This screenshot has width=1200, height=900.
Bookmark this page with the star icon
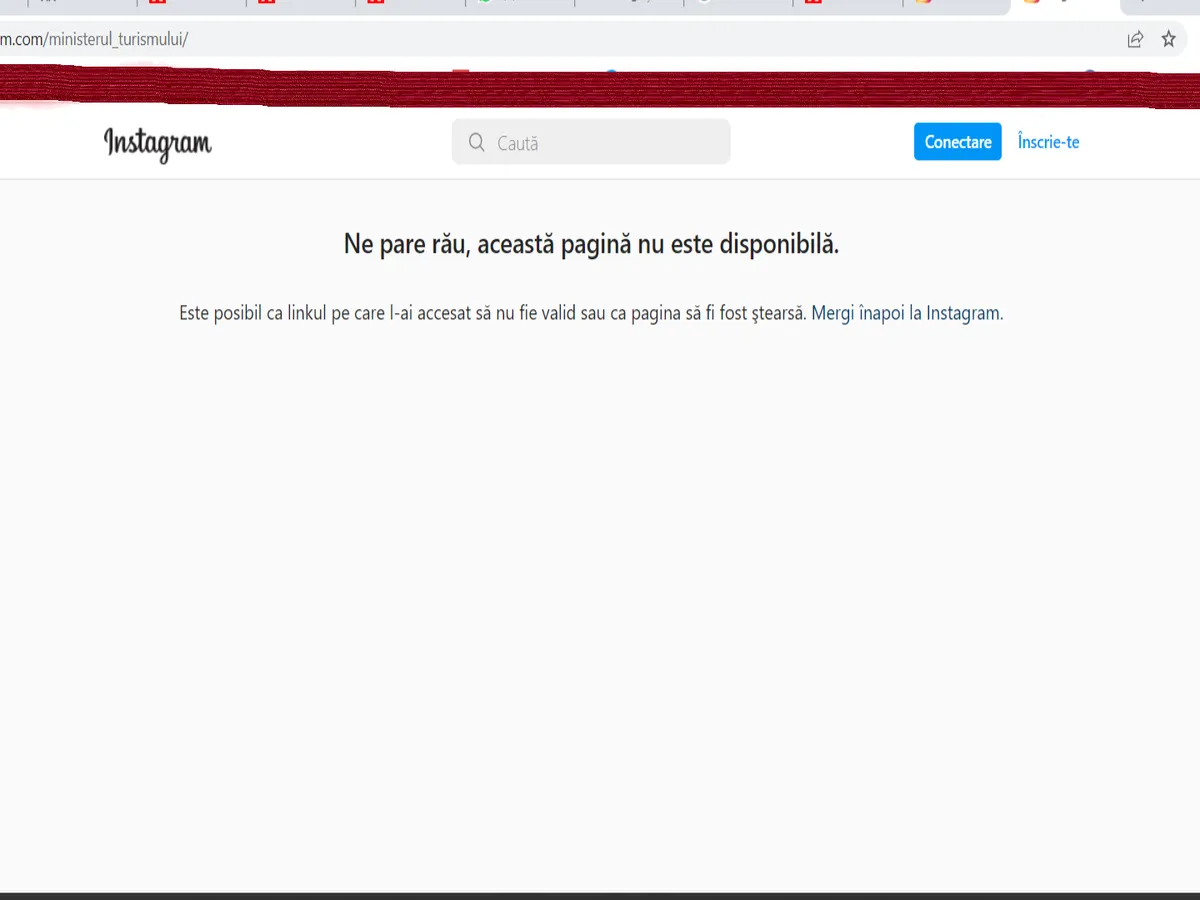[1168, 40]
